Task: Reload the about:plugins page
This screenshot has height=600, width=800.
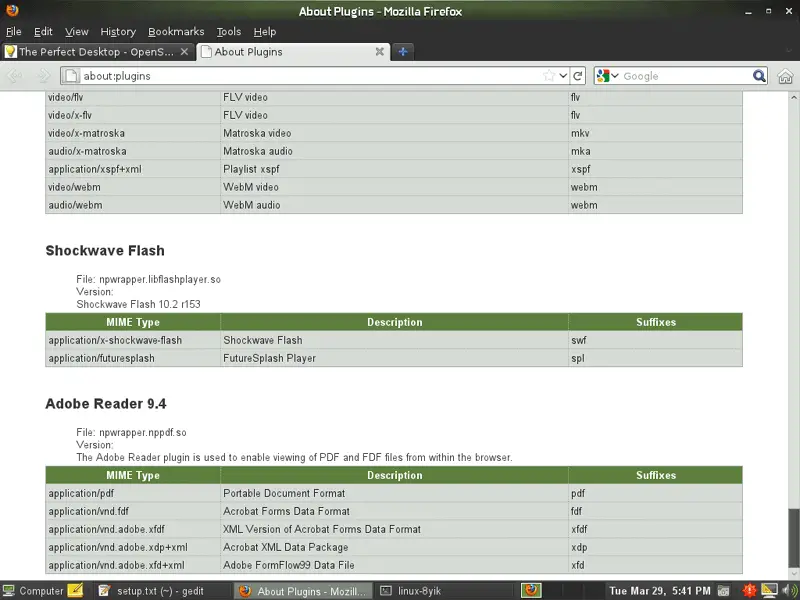Action: tap(578, 76)
